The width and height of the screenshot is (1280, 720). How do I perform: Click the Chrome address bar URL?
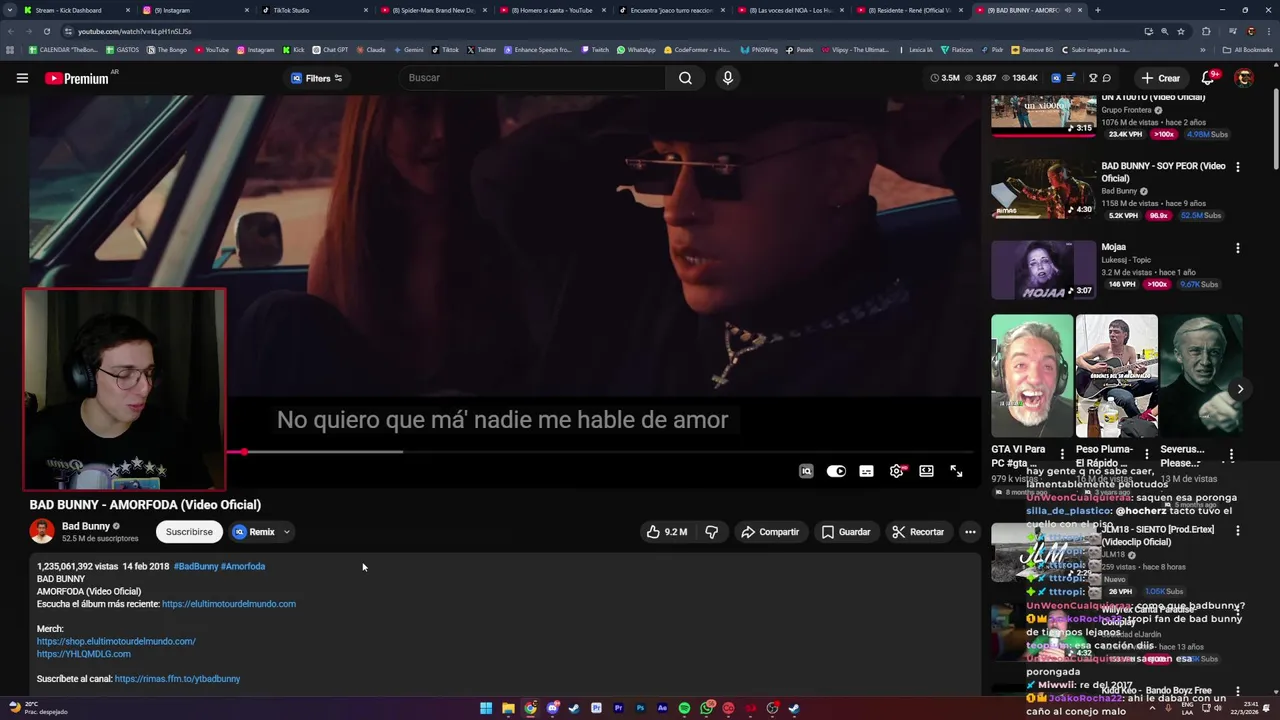(x=134, y=31)
